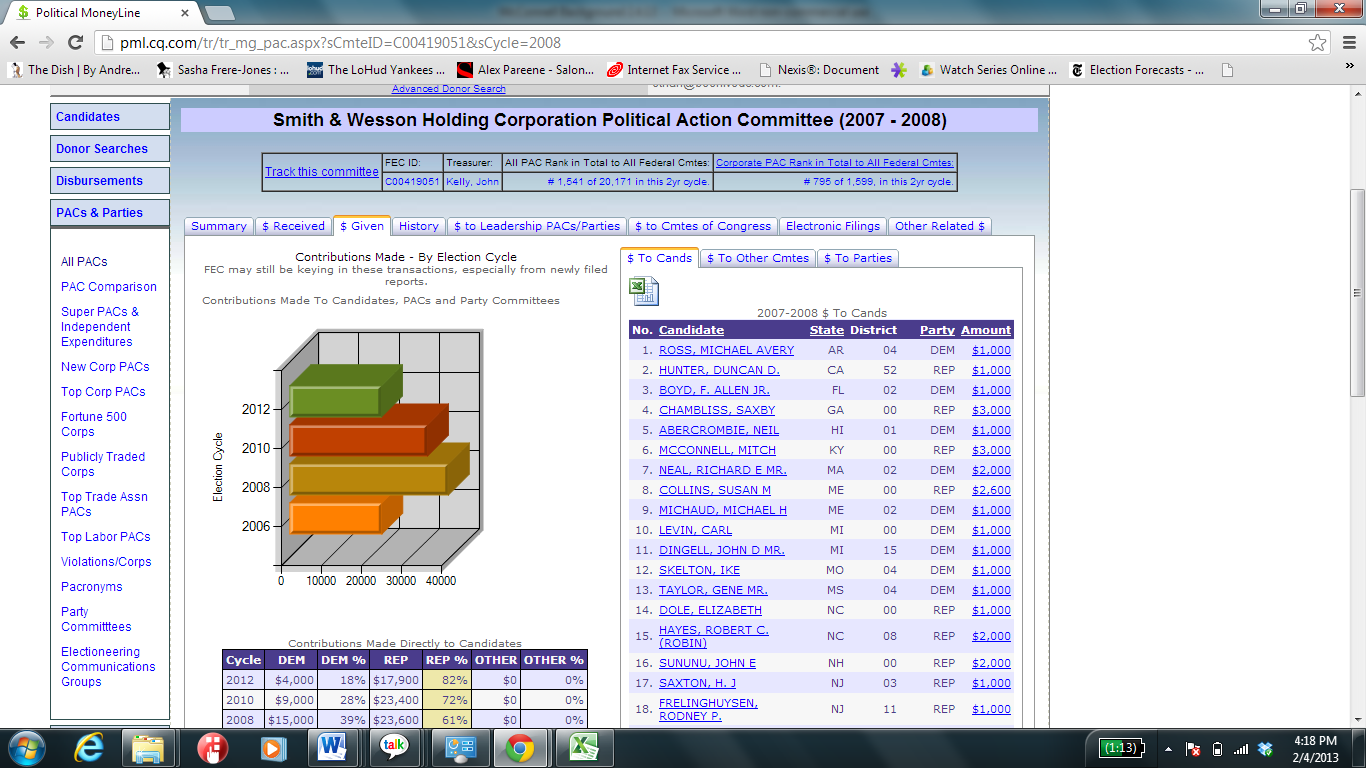Open Word from the taskbar
Viewport: 1366px width, 768px height.
pyautogui.click(x=333, y=748)
